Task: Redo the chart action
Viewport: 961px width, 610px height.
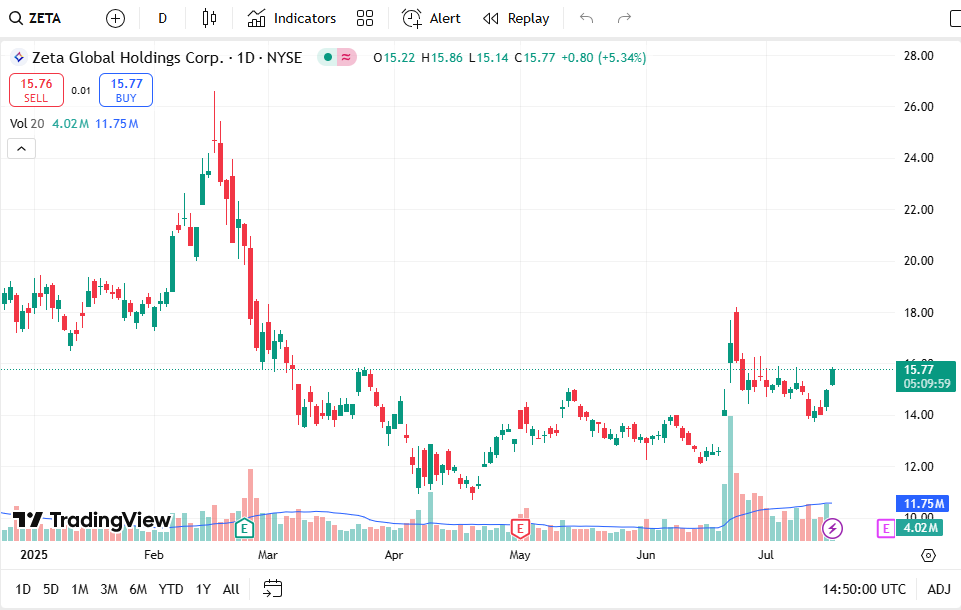Action: click(x=624, y=18)
